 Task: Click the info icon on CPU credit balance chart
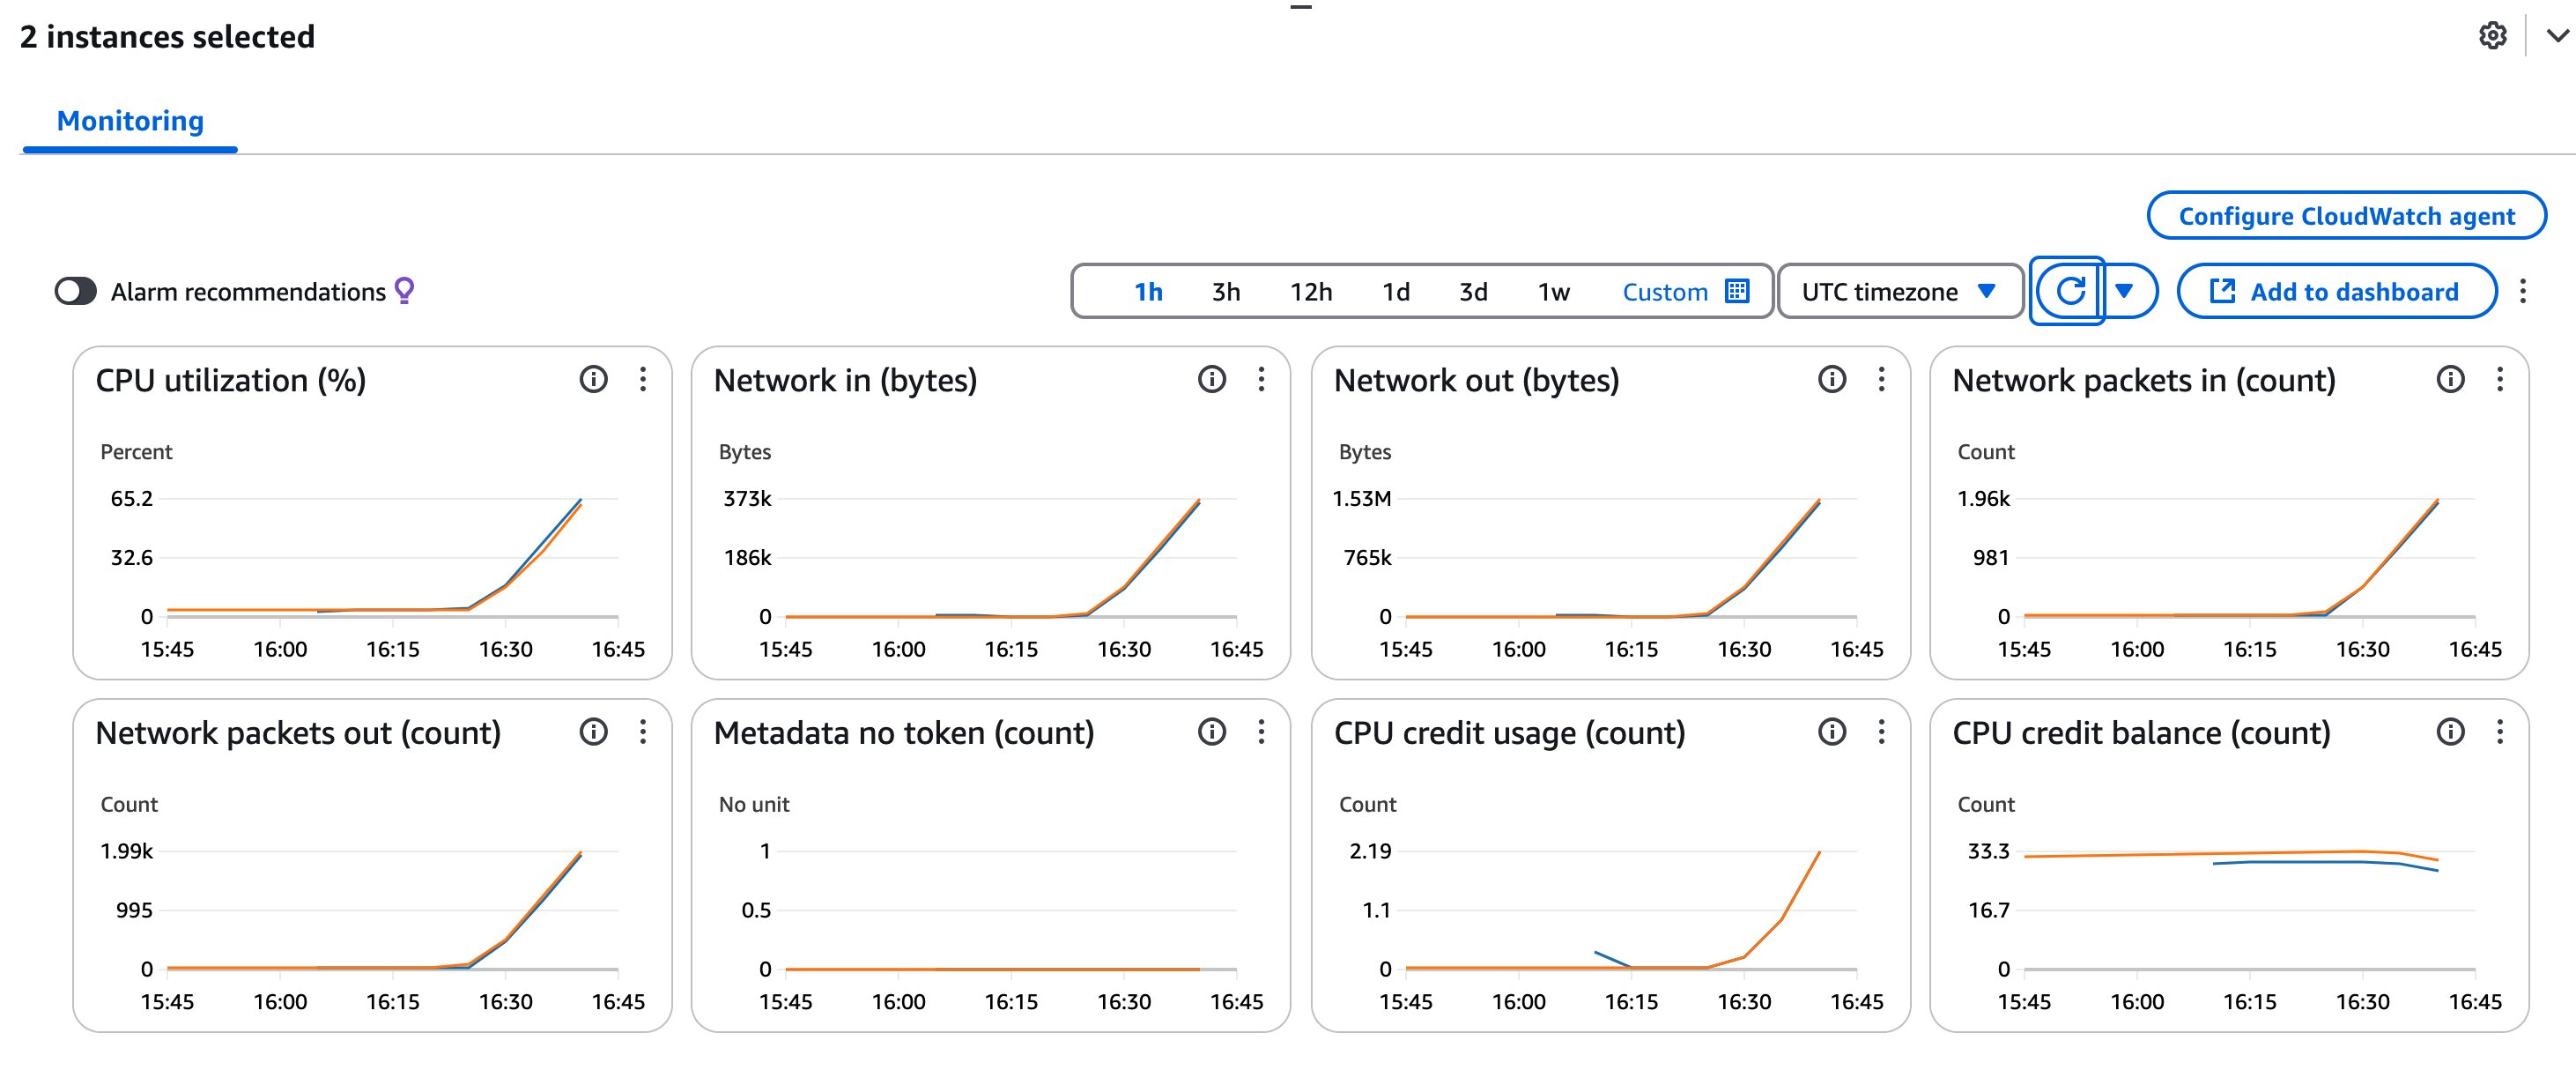point(2450,733)
